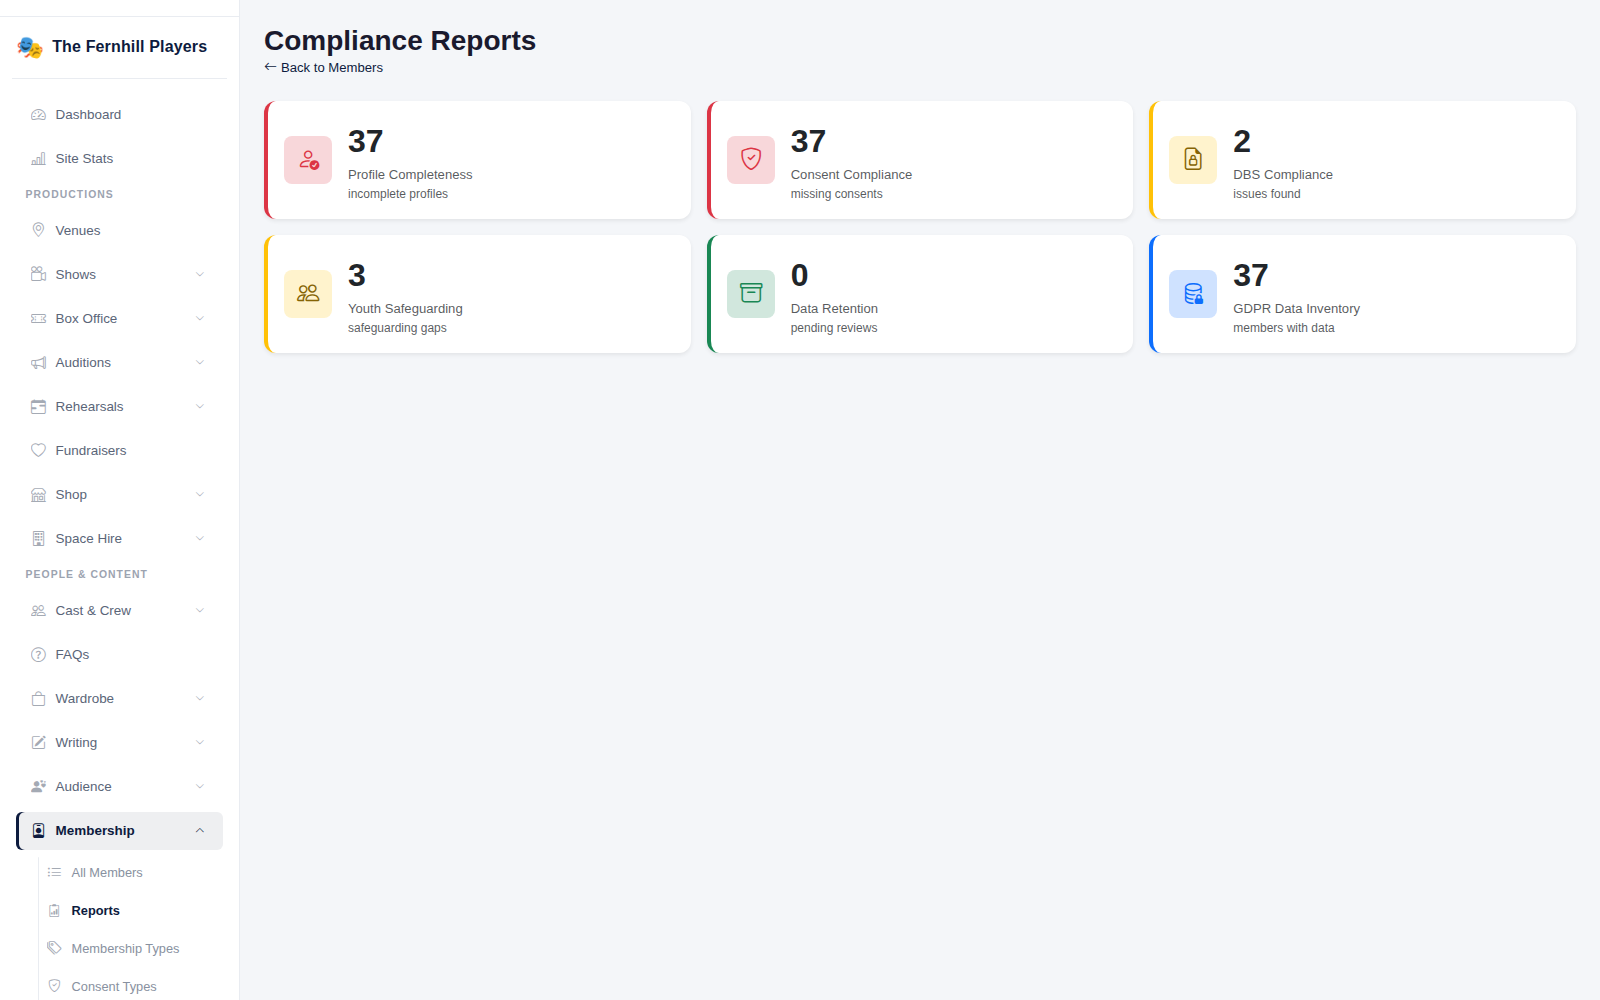This screenshot has width=1600, height=1000.
Task: Click the Youth Safeguarding people icon
Action: tap(308, 294)
